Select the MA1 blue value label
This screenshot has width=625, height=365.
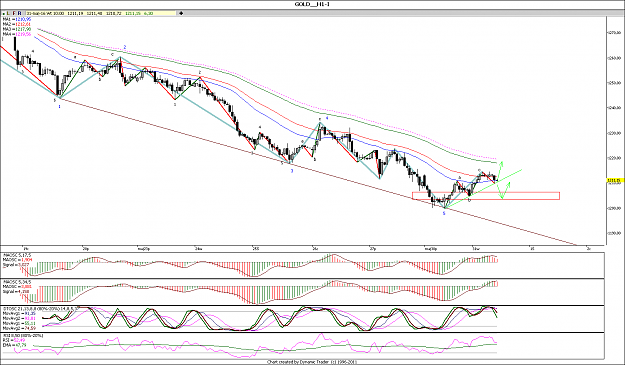(23, 19)
